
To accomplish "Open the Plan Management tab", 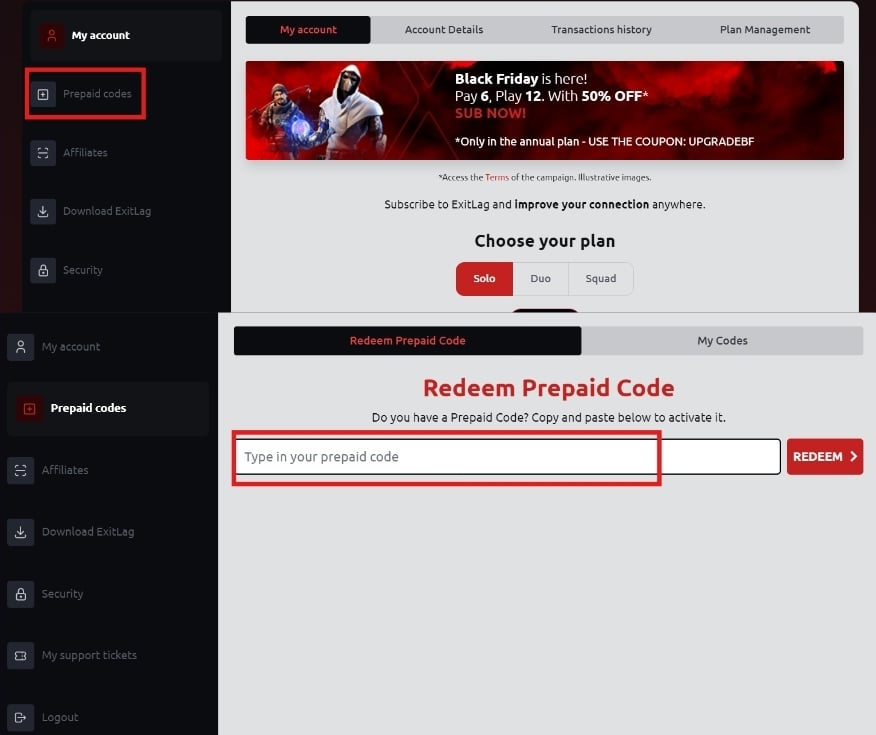I will pos(764,30).
